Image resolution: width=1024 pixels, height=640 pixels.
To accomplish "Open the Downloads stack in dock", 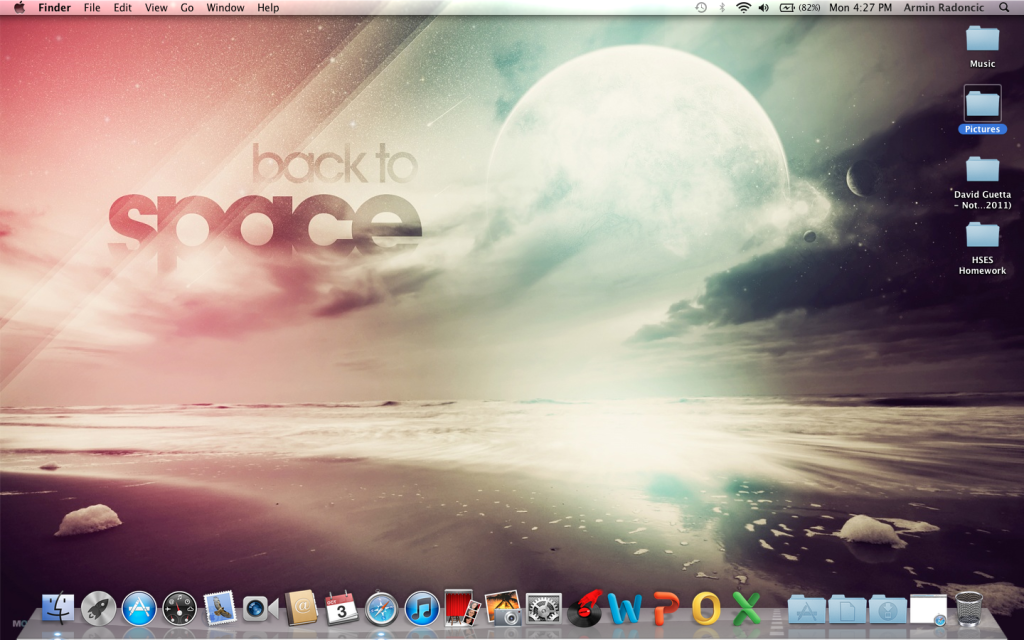I will tap(888, 609).
